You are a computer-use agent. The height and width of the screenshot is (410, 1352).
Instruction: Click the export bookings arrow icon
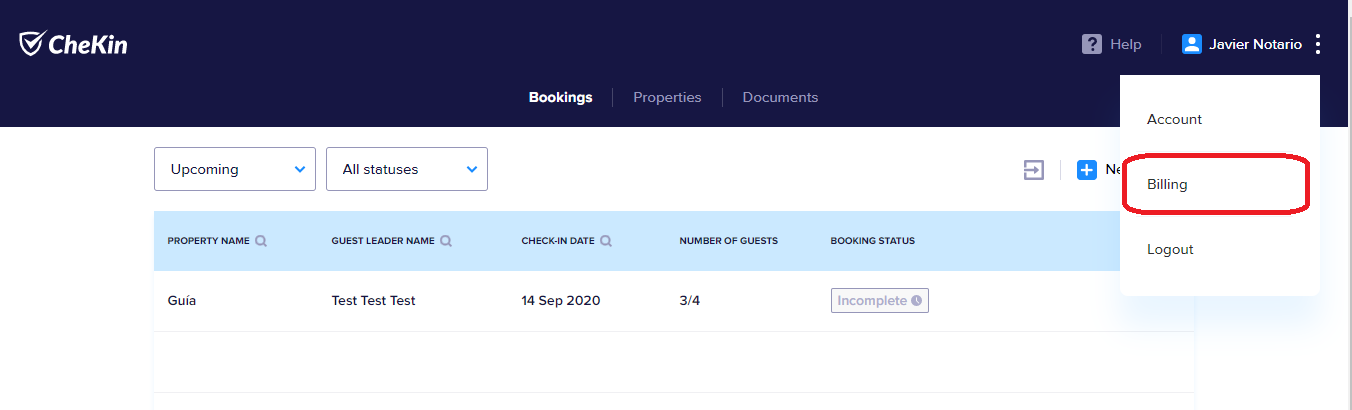click(x=1033, y=170)
